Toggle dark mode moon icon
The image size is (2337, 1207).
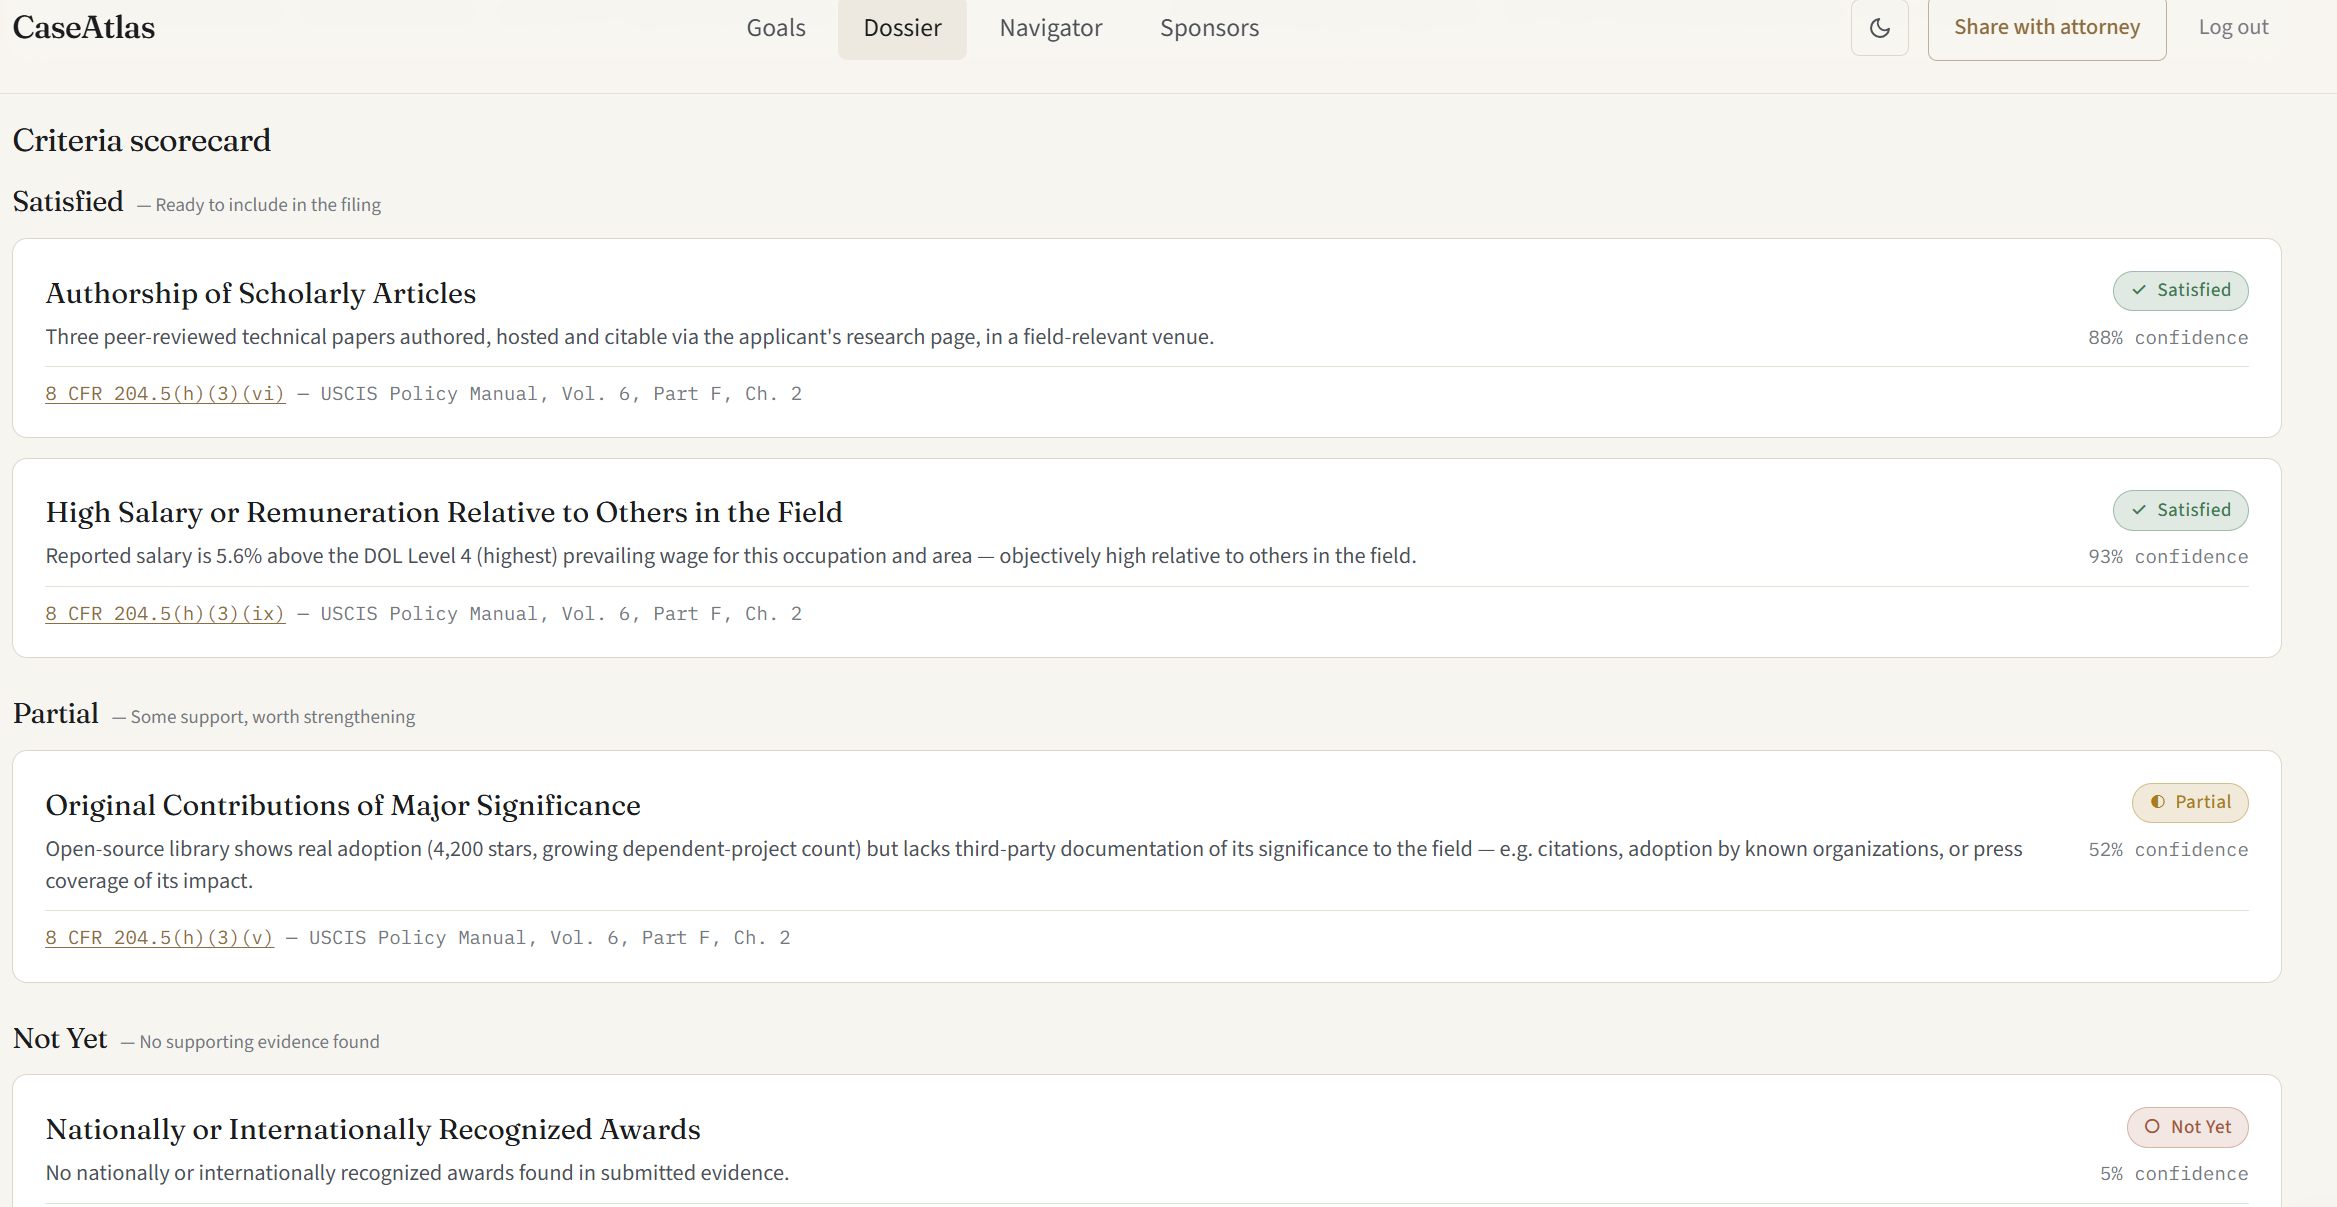coord(1879,28)
